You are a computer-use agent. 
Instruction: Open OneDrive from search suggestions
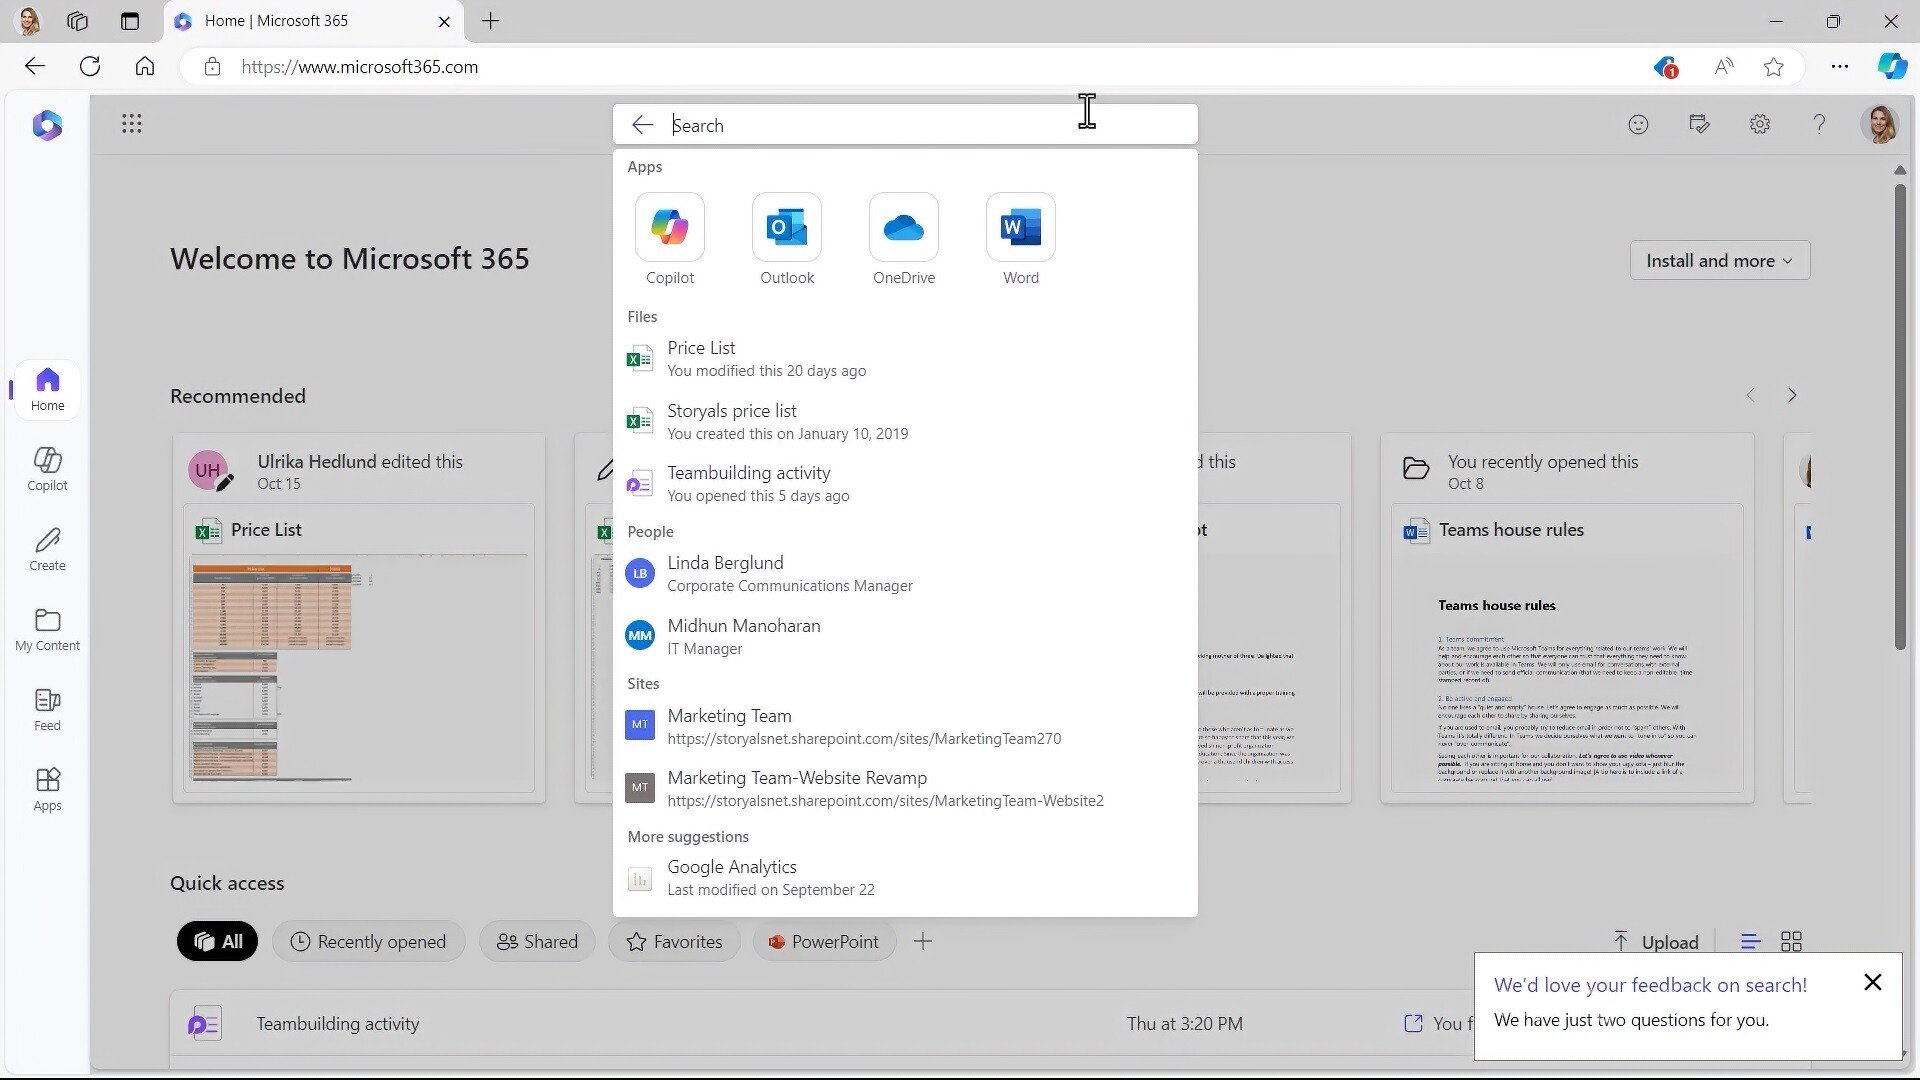(905, 237)
